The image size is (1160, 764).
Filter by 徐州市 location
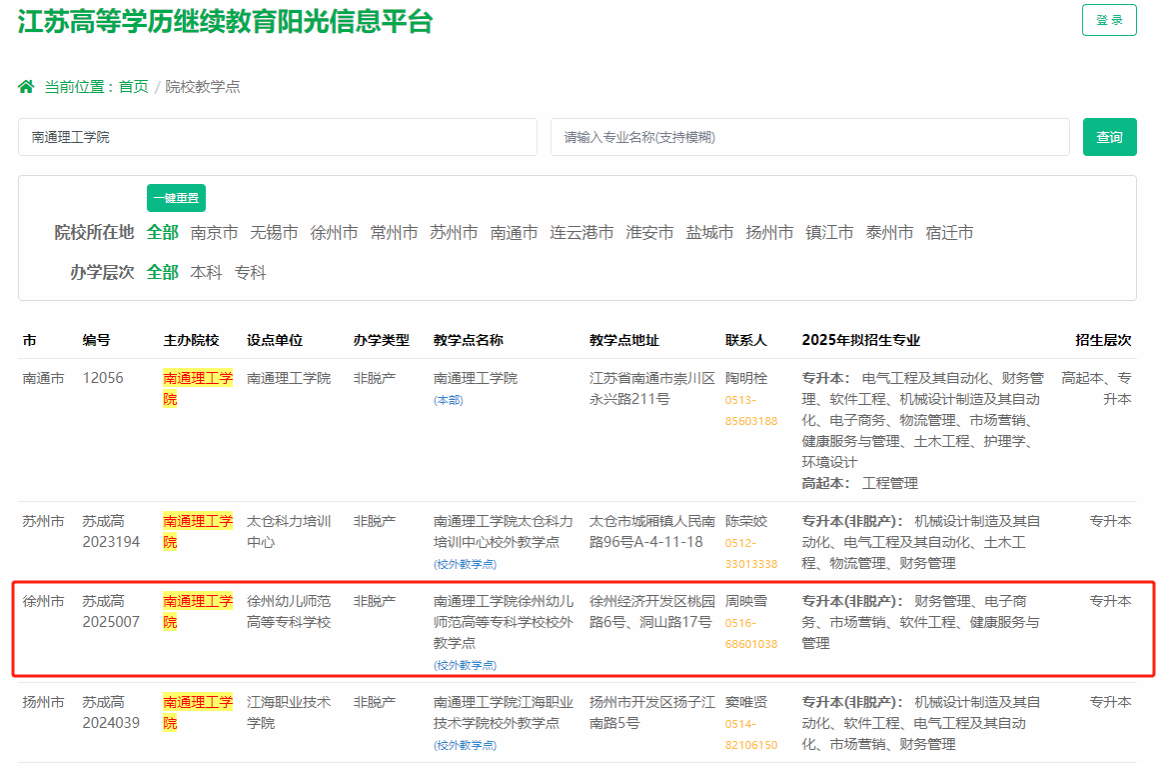(334, 233)
